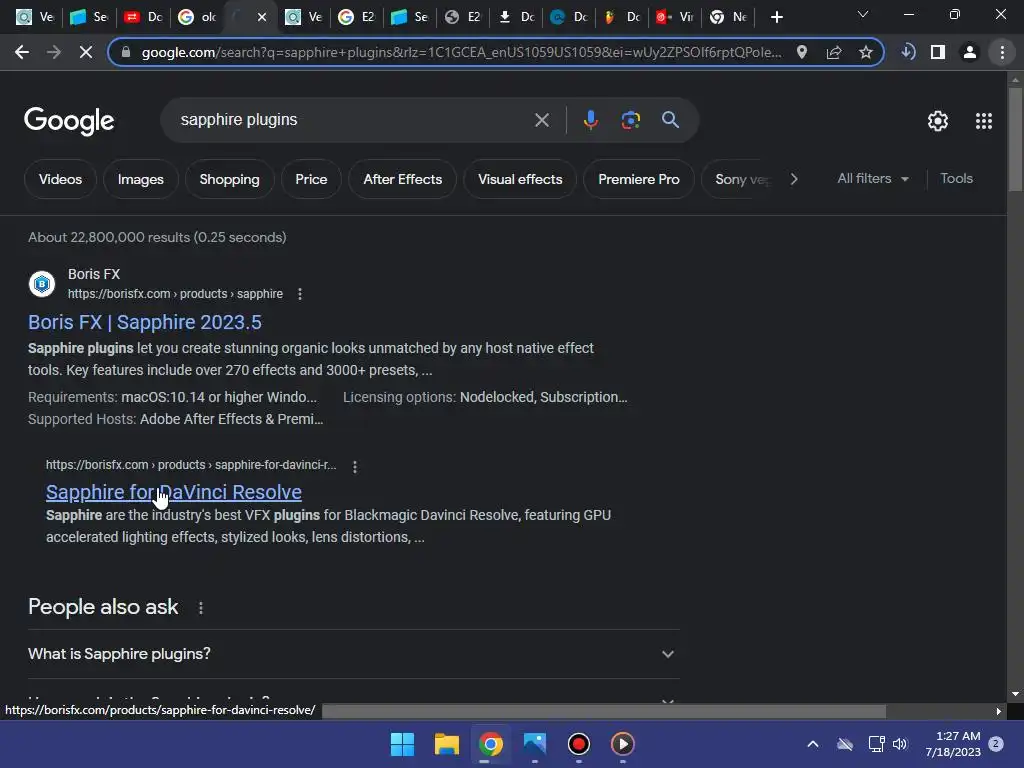Open the Chrome profile menu

click(x=970, y=52)
